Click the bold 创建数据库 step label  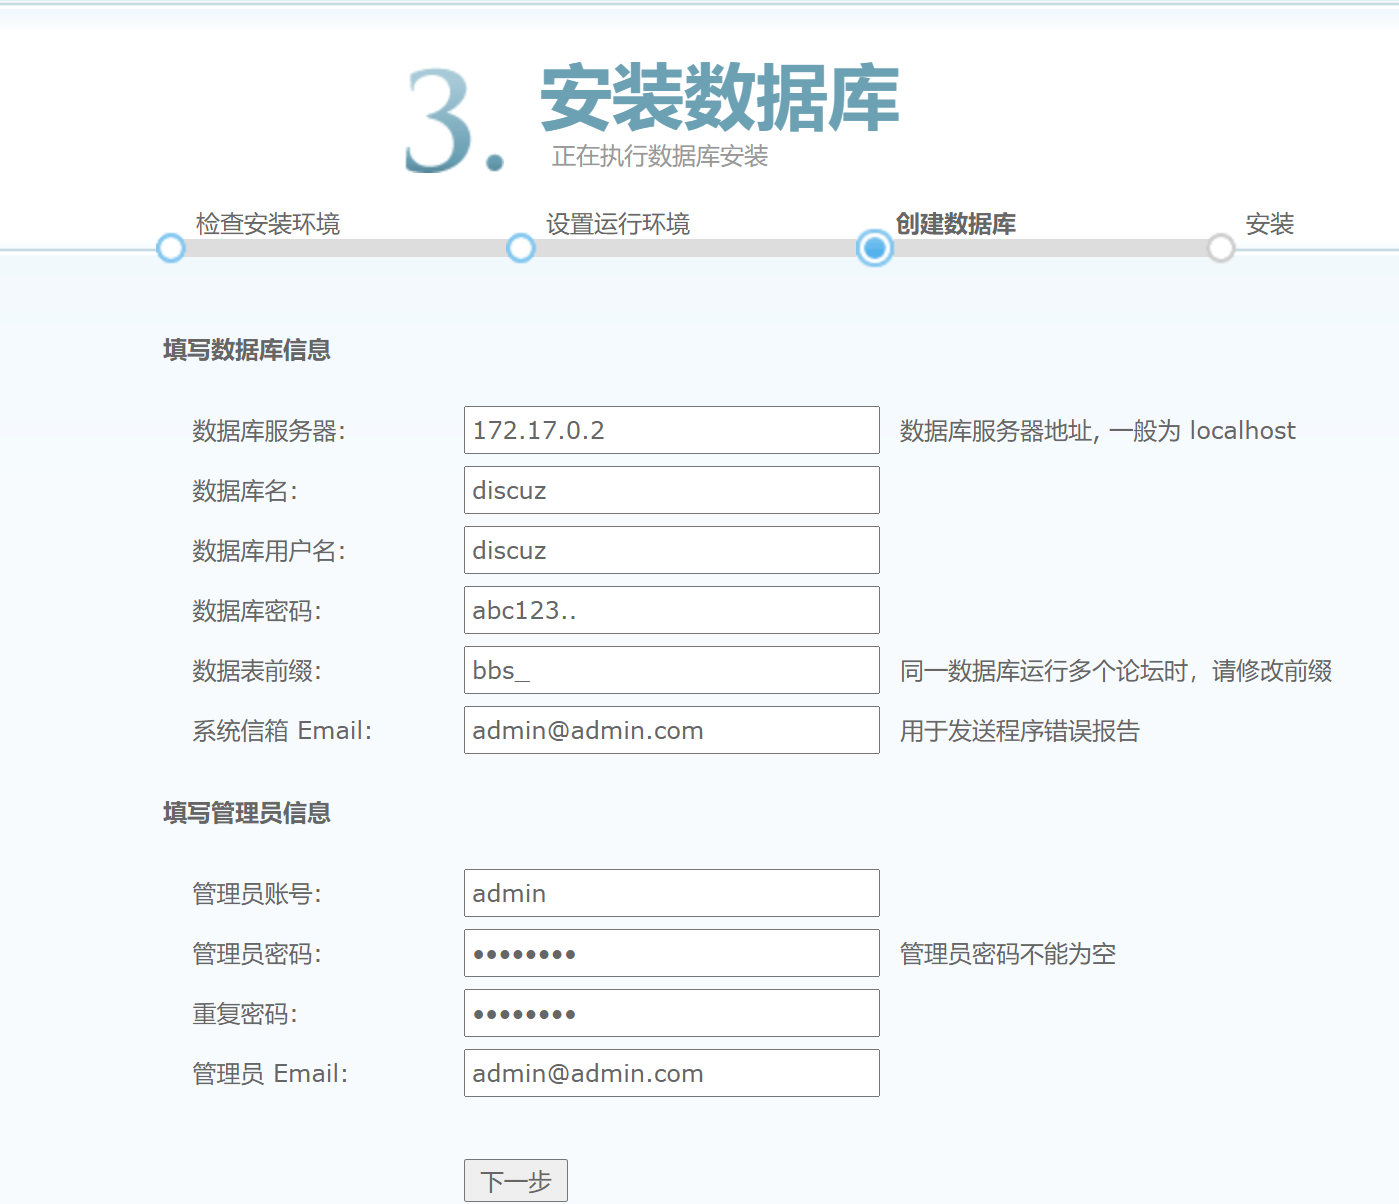(956, 224)
